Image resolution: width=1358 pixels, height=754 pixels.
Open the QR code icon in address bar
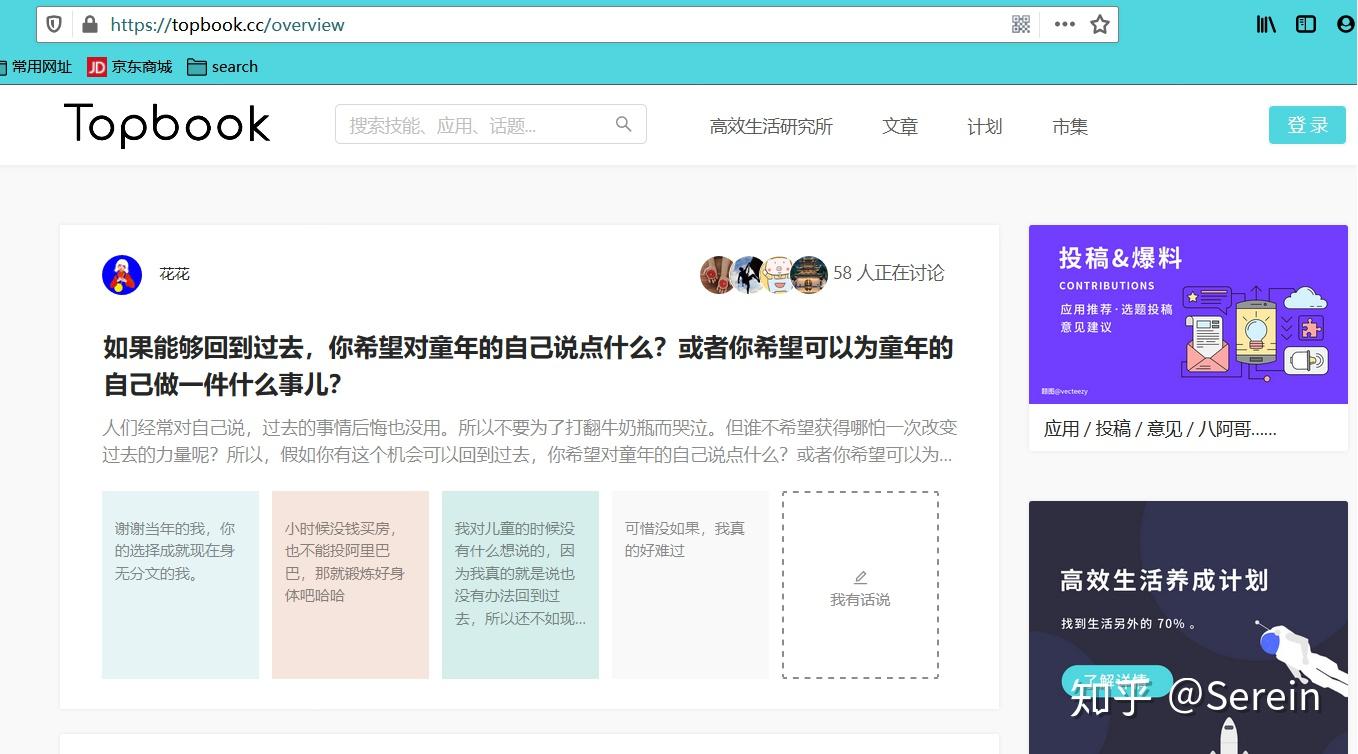[x=1020, y=24]
